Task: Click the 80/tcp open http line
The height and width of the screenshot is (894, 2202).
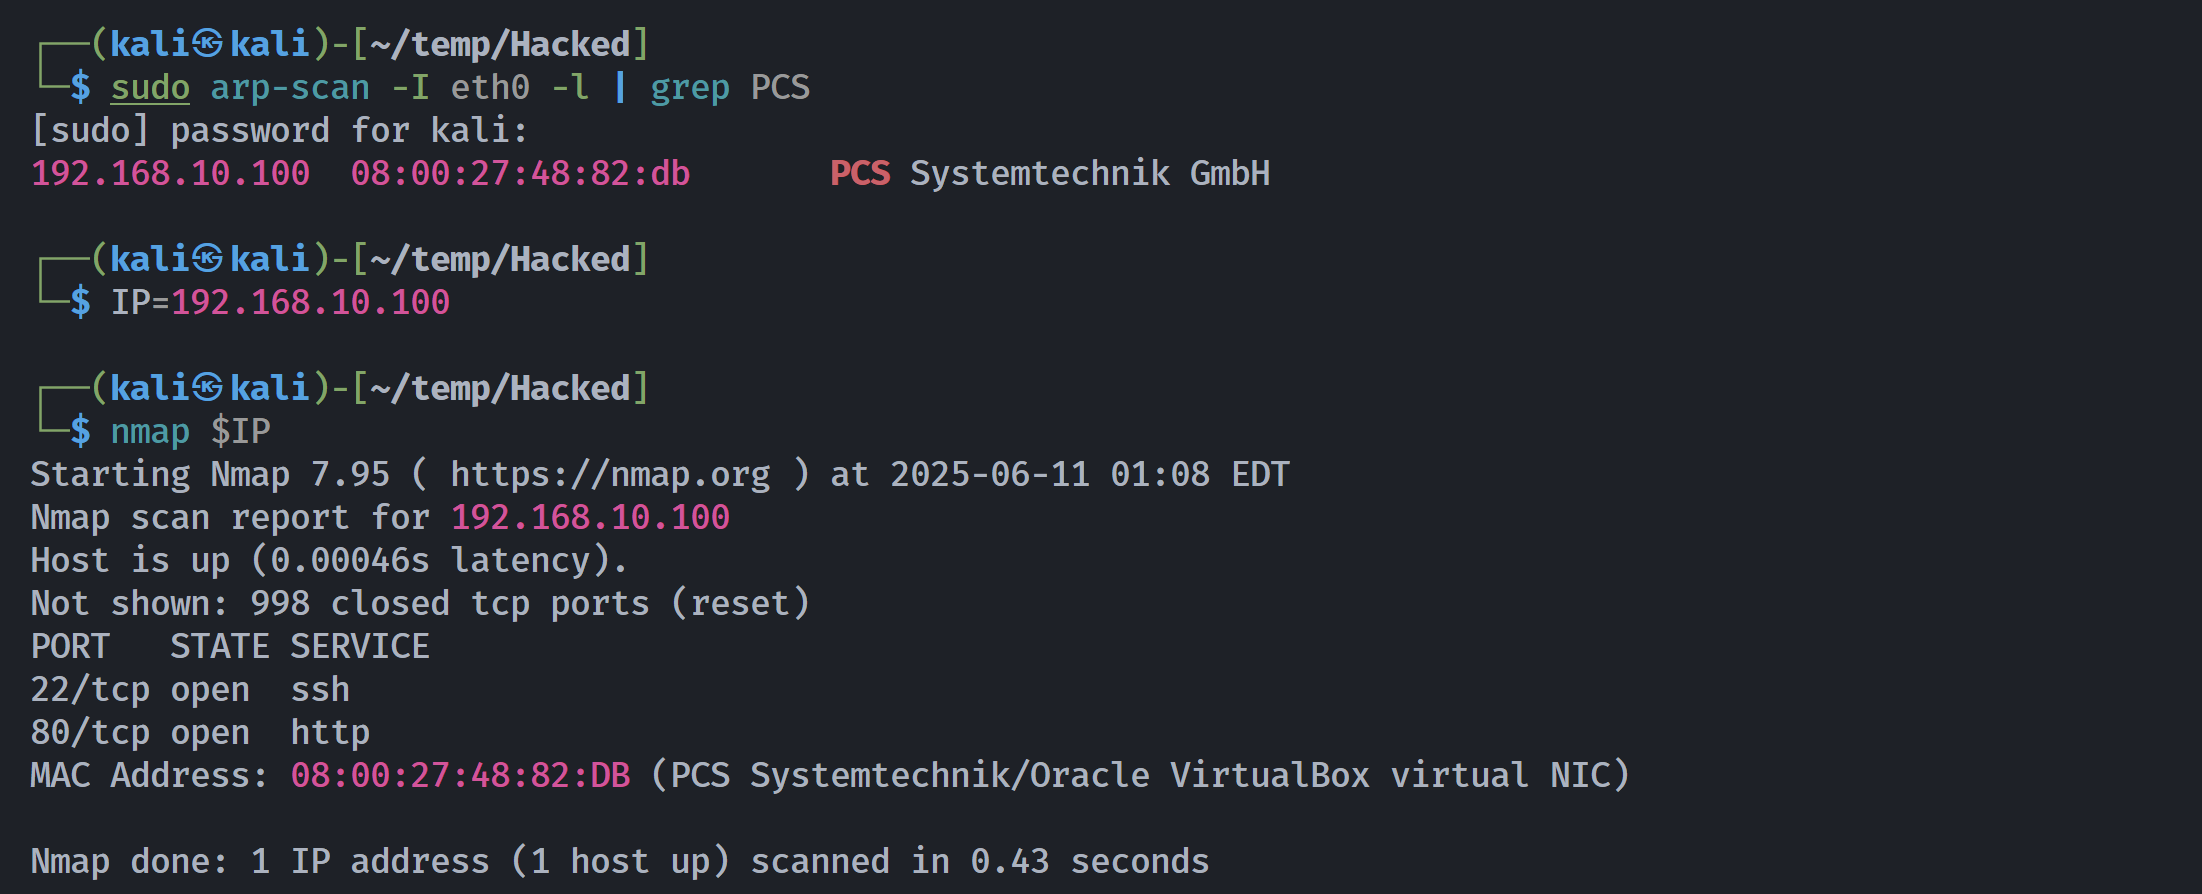Action: point(200,733)
